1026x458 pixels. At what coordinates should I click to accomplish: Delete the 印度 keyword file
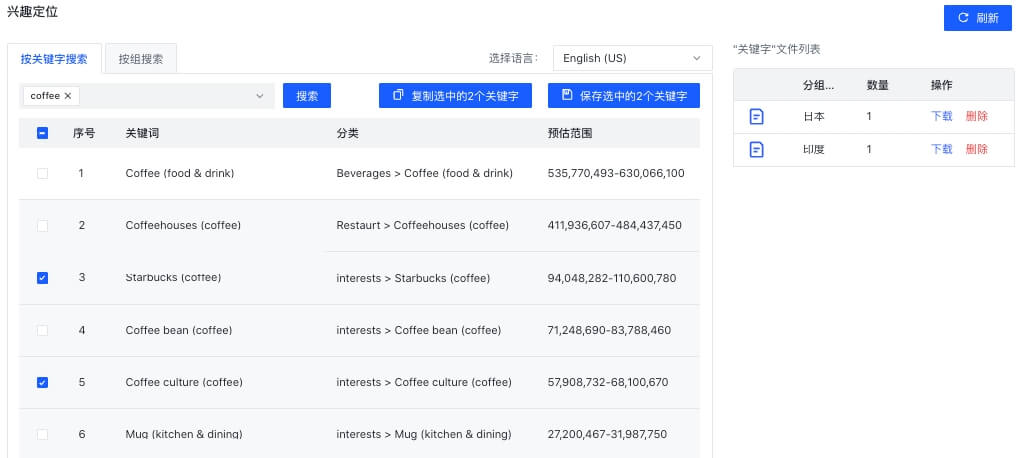point(976,149)
